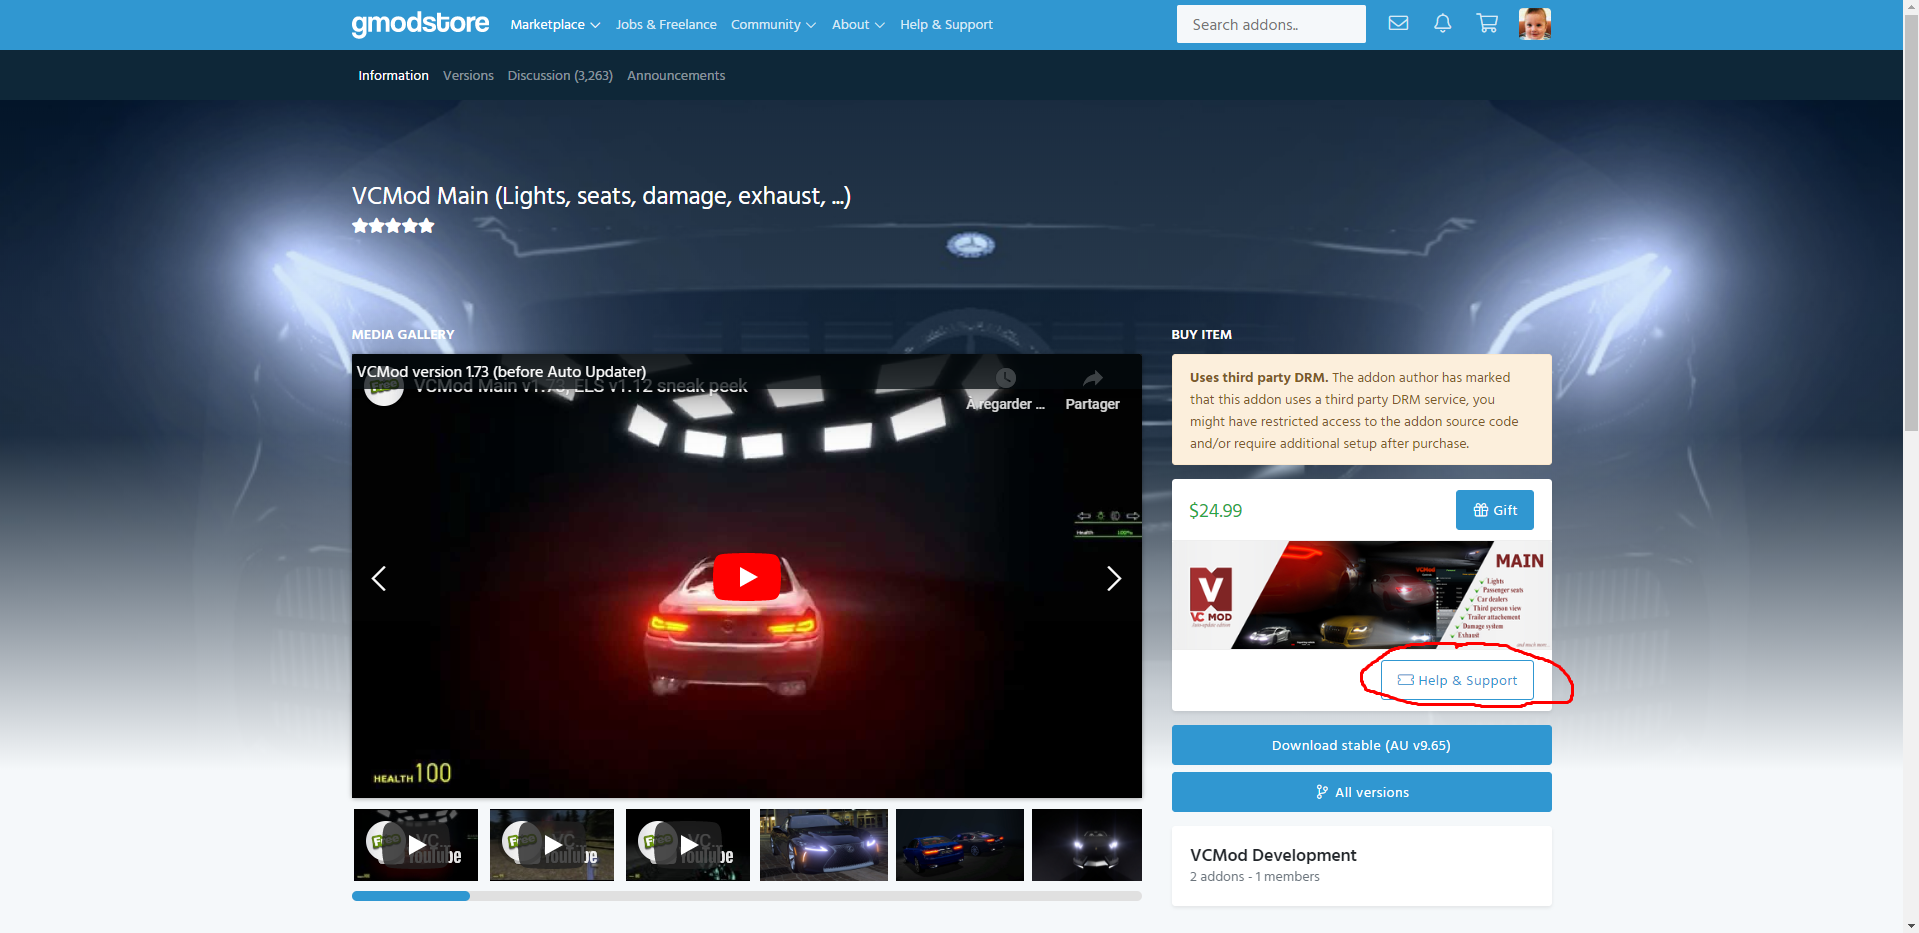Image resolution: width=1919 pixels, height=933 pixels.
Task: Open the user avatar menu
Action: click(x=1534, y=23)
